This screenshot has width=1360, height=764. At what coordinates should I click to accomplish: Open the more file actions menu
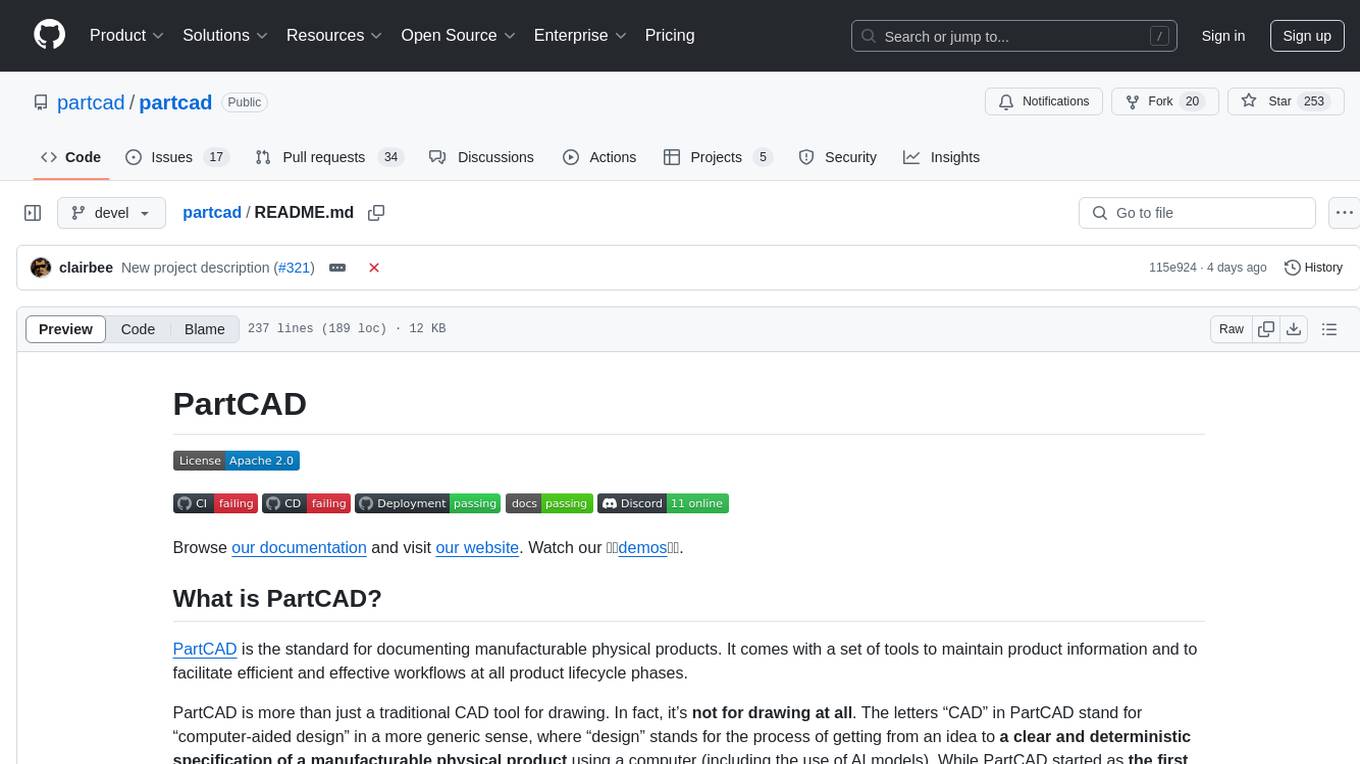[x=1344, y=213]
